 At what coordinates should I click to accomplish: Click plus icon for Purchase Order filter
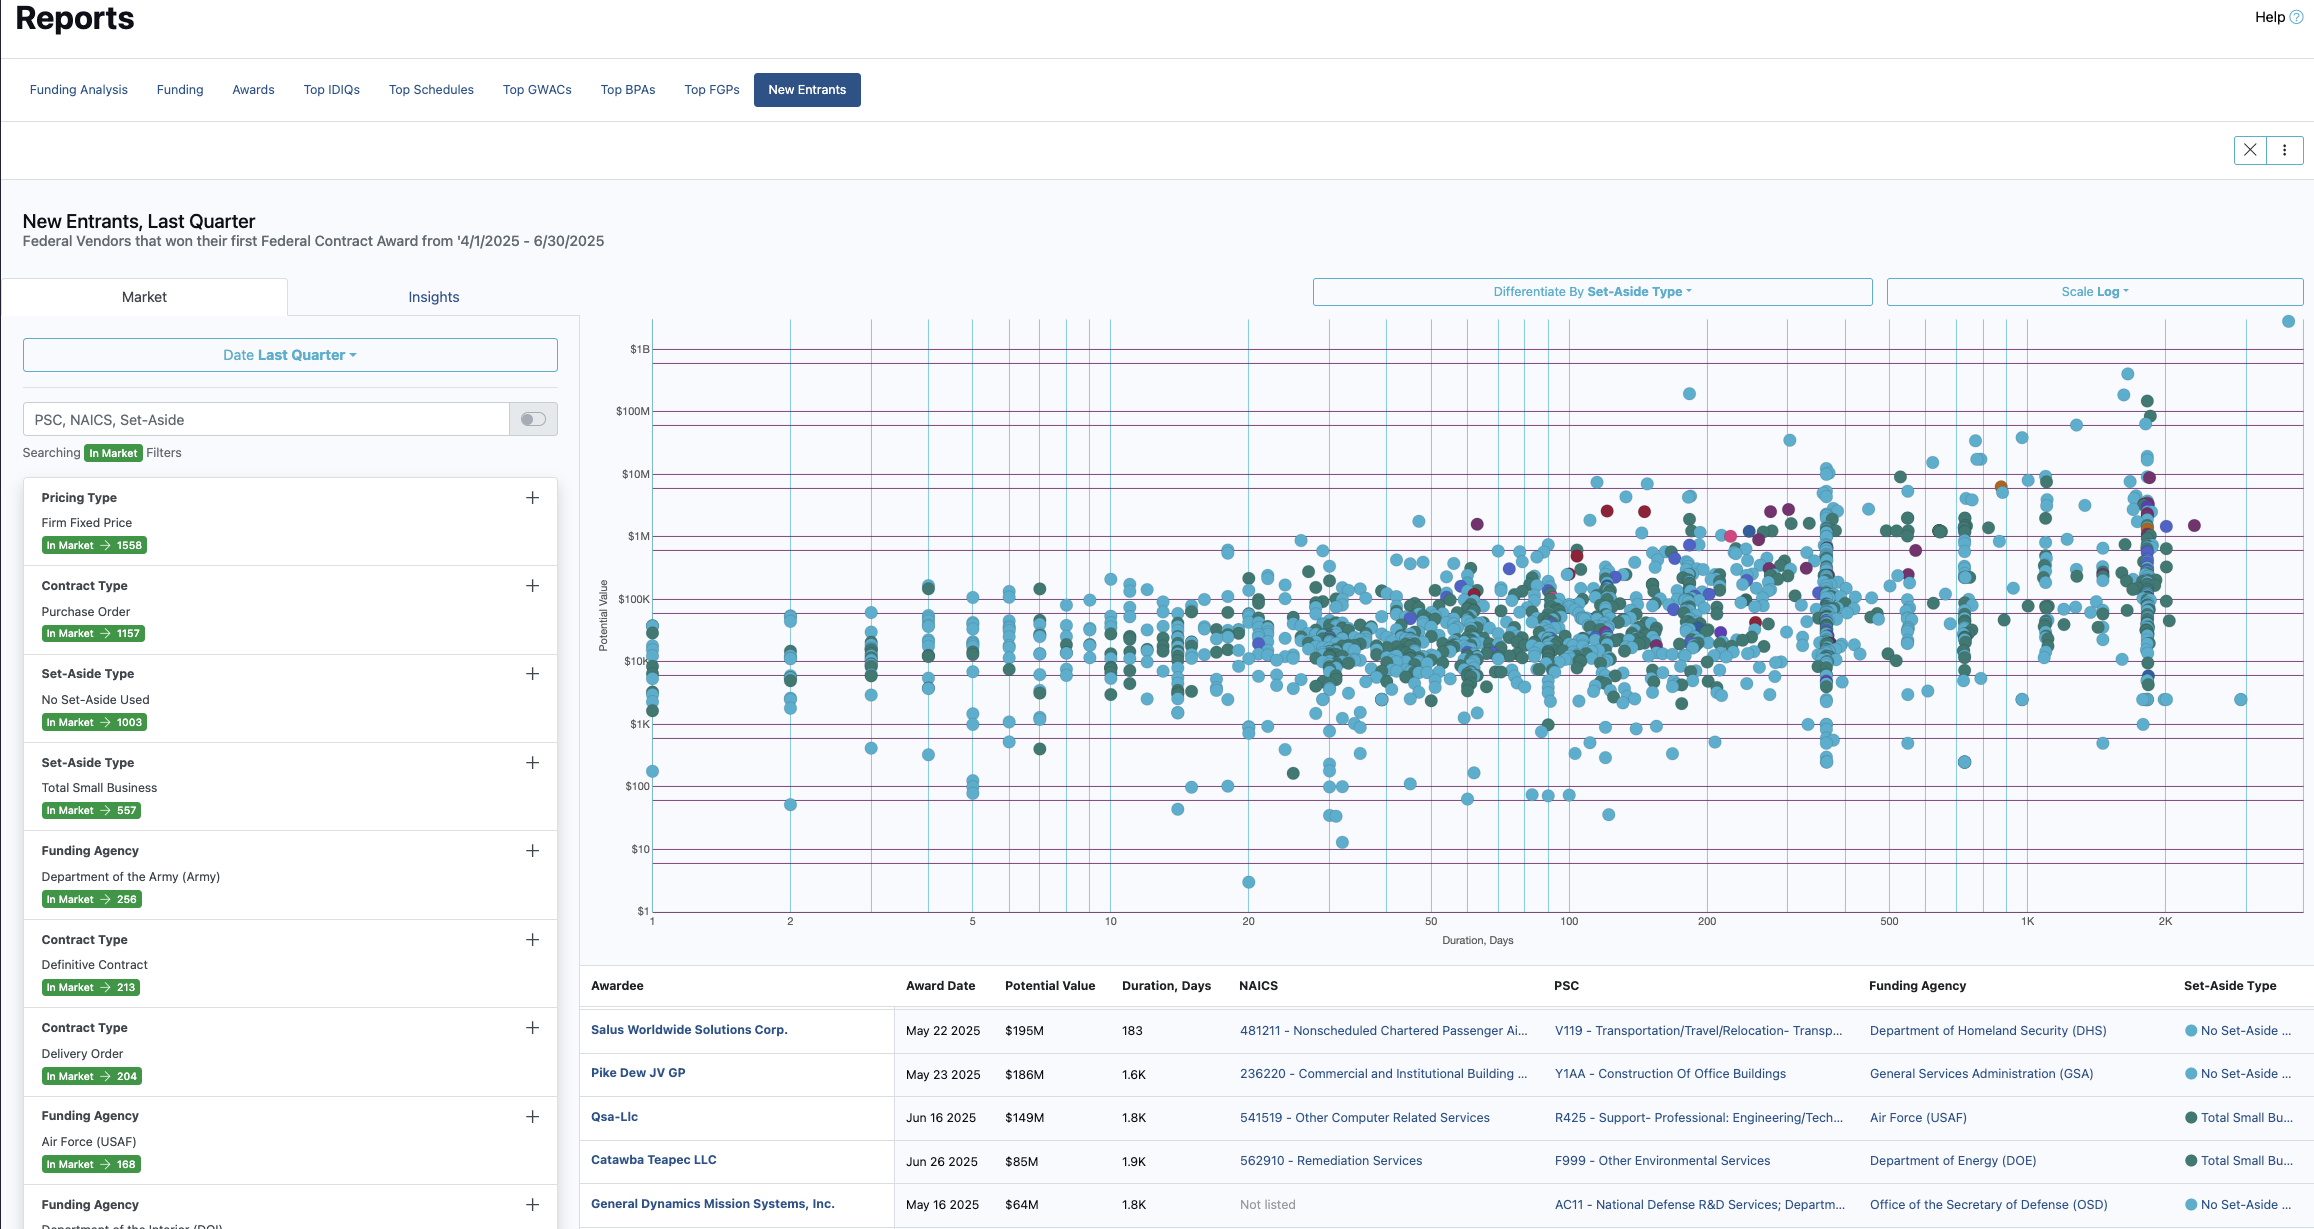coord(532,586)
